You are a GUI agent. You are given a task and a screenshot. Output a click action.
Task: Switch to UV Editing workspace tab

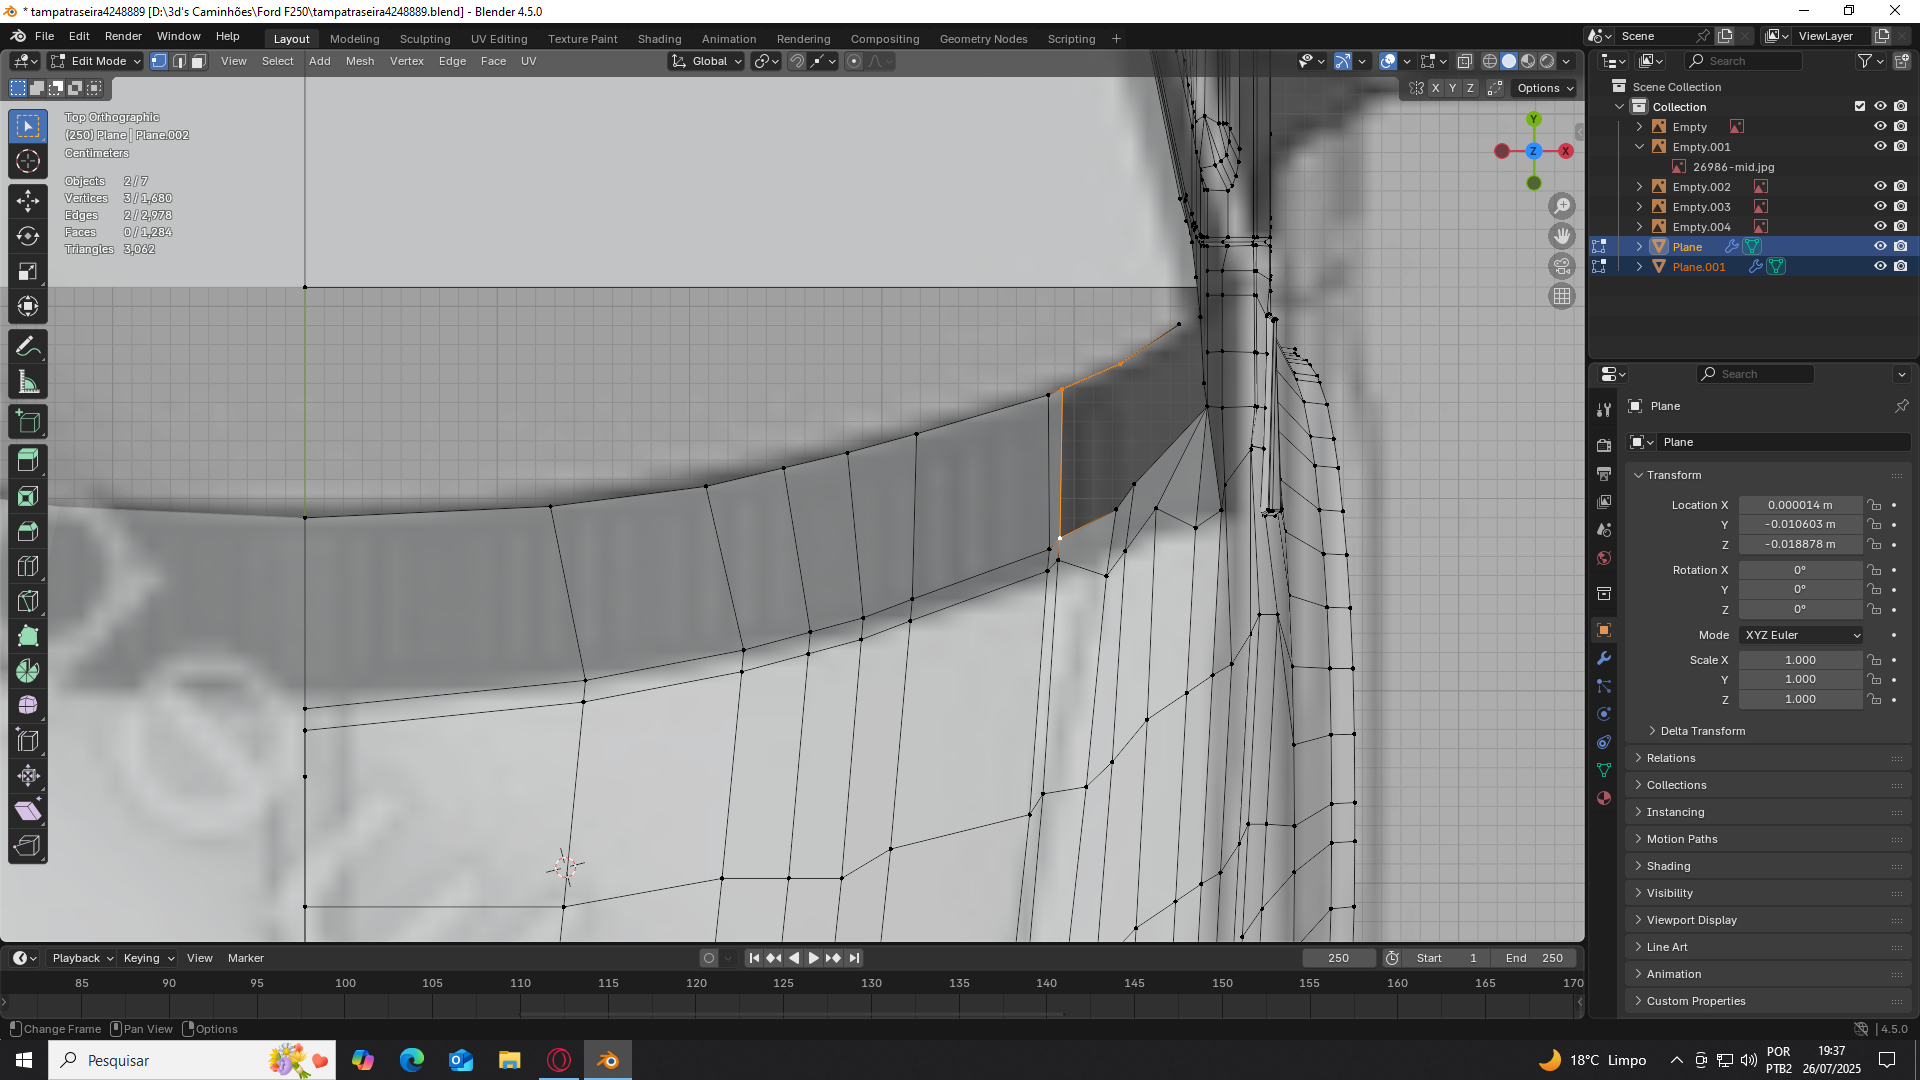498,39
